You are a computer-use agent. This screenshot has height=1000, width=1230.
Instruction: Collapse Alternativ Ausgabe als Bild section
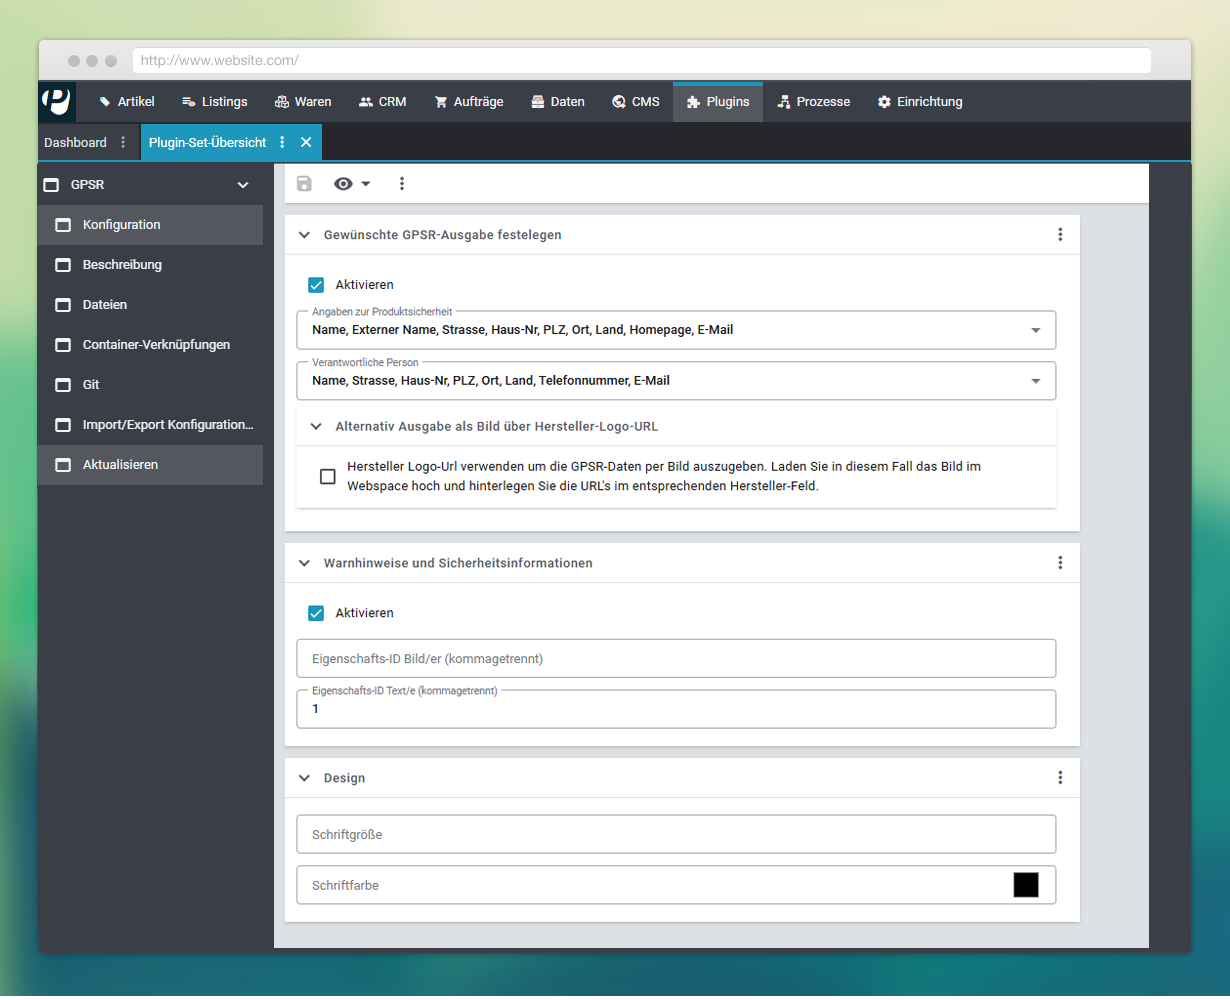[316, 426]
